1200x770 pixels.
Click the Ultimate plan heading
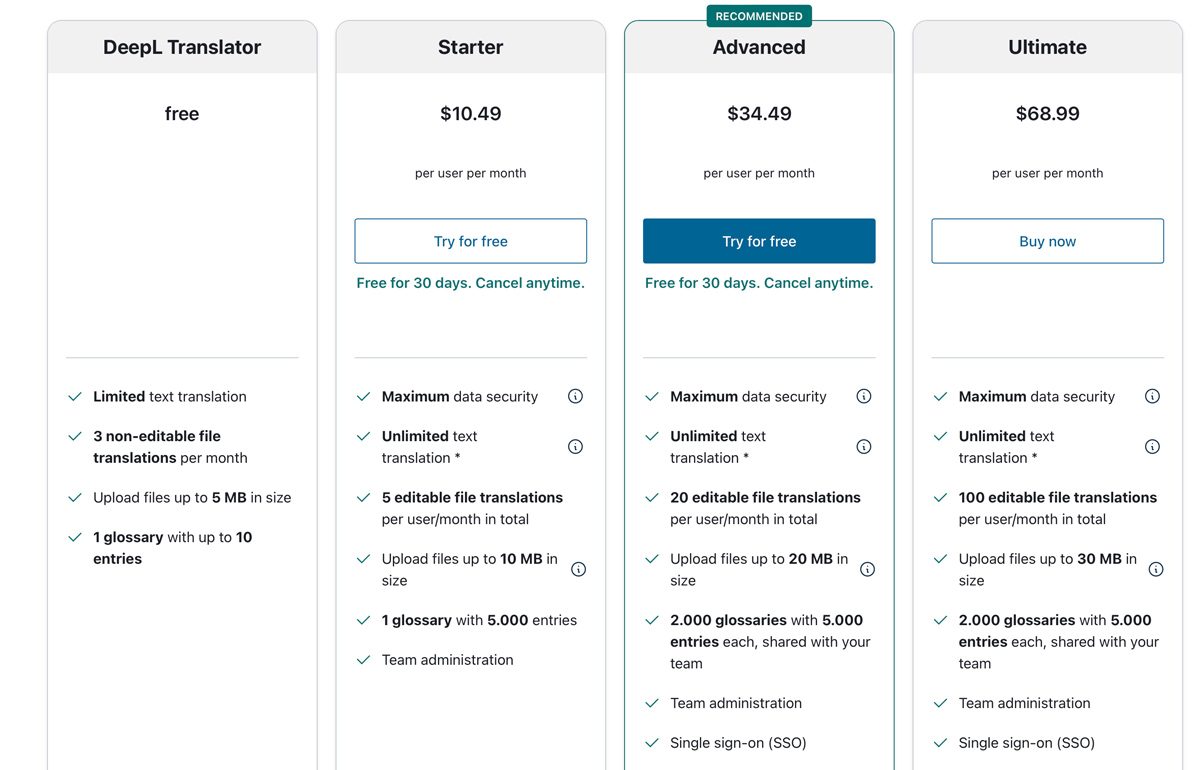[x=1048, y=47]
